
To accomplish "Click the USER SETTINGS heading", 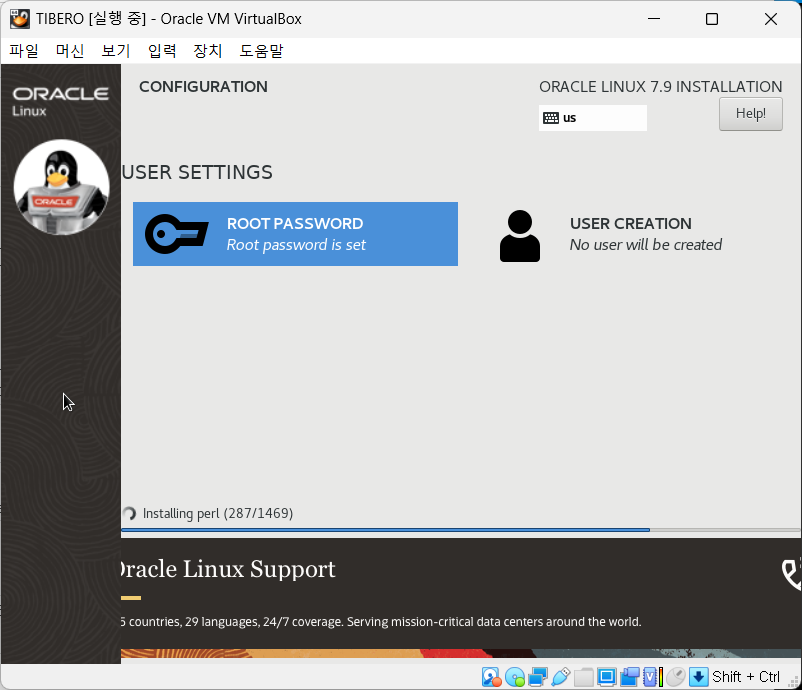I will (197, 172).
